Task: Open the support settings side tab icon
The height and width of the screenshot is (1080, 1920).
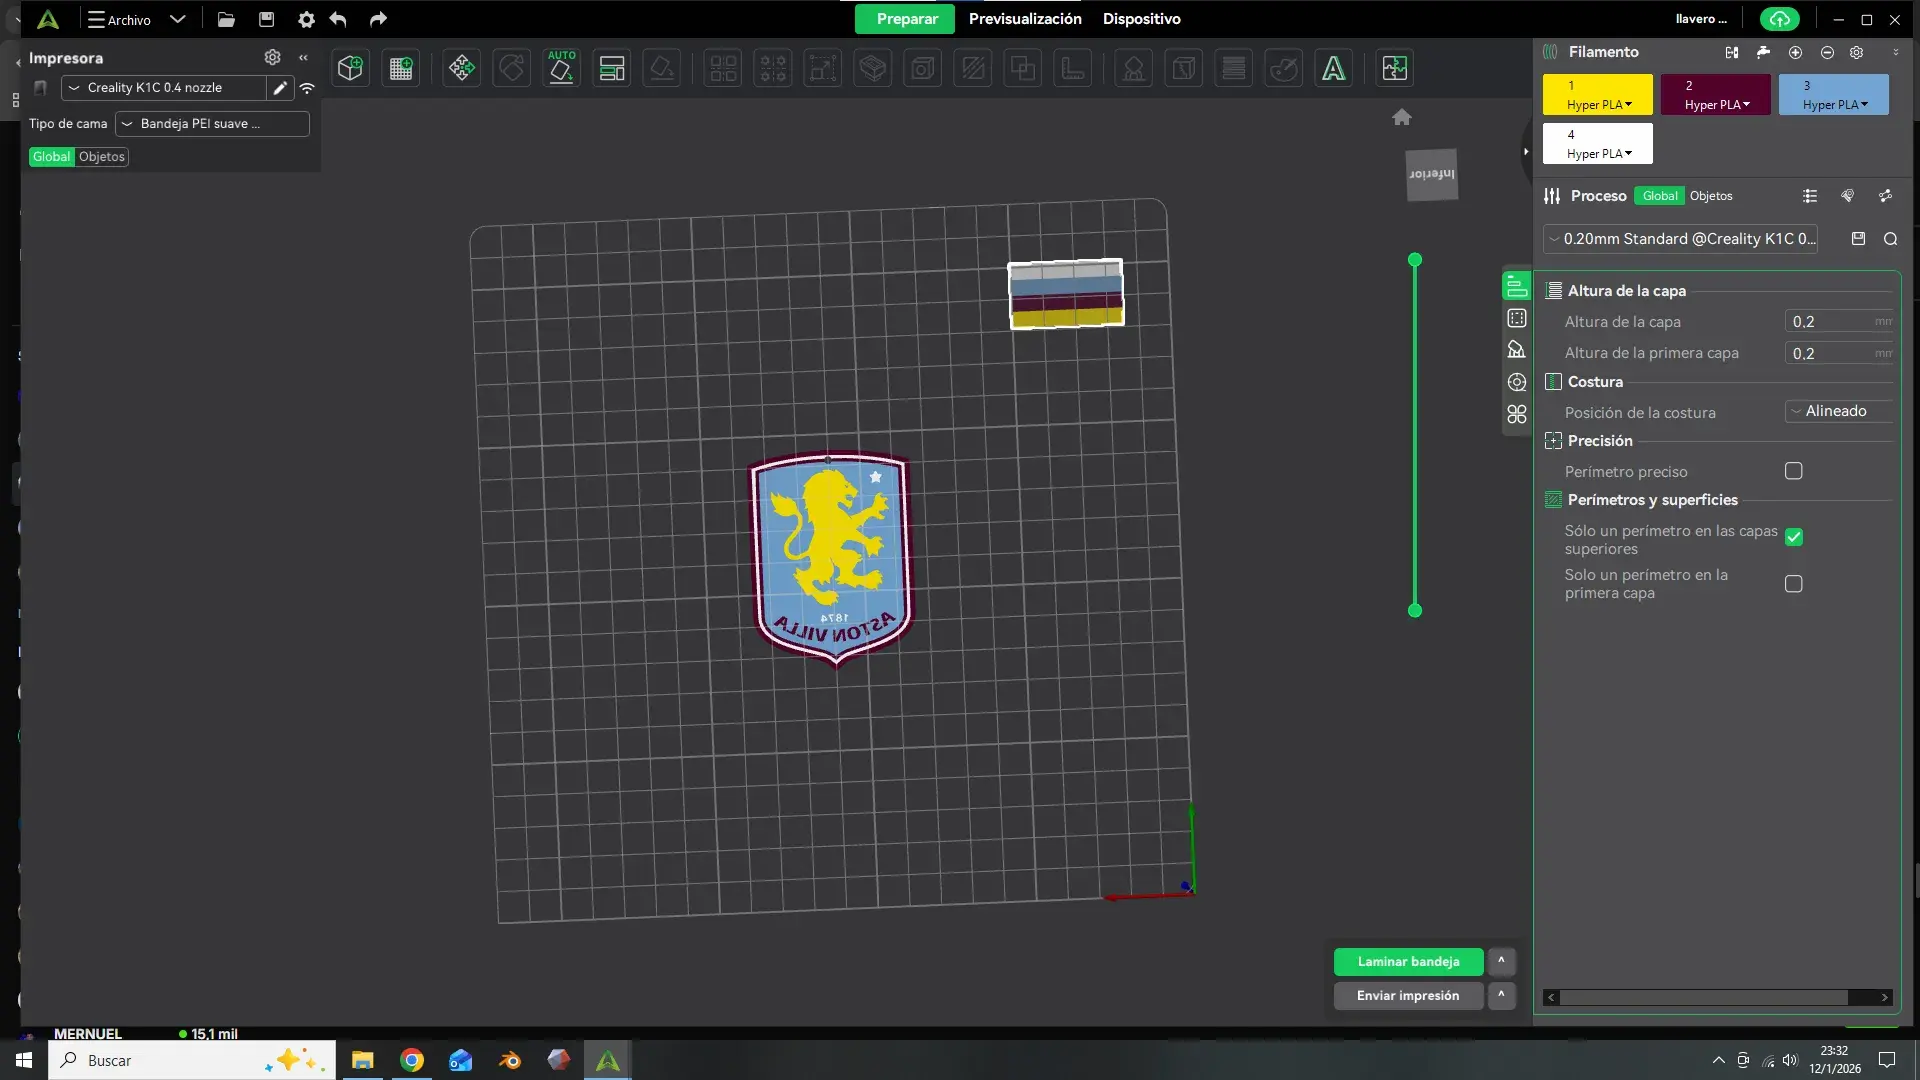Action: [x=1517, y=349]
